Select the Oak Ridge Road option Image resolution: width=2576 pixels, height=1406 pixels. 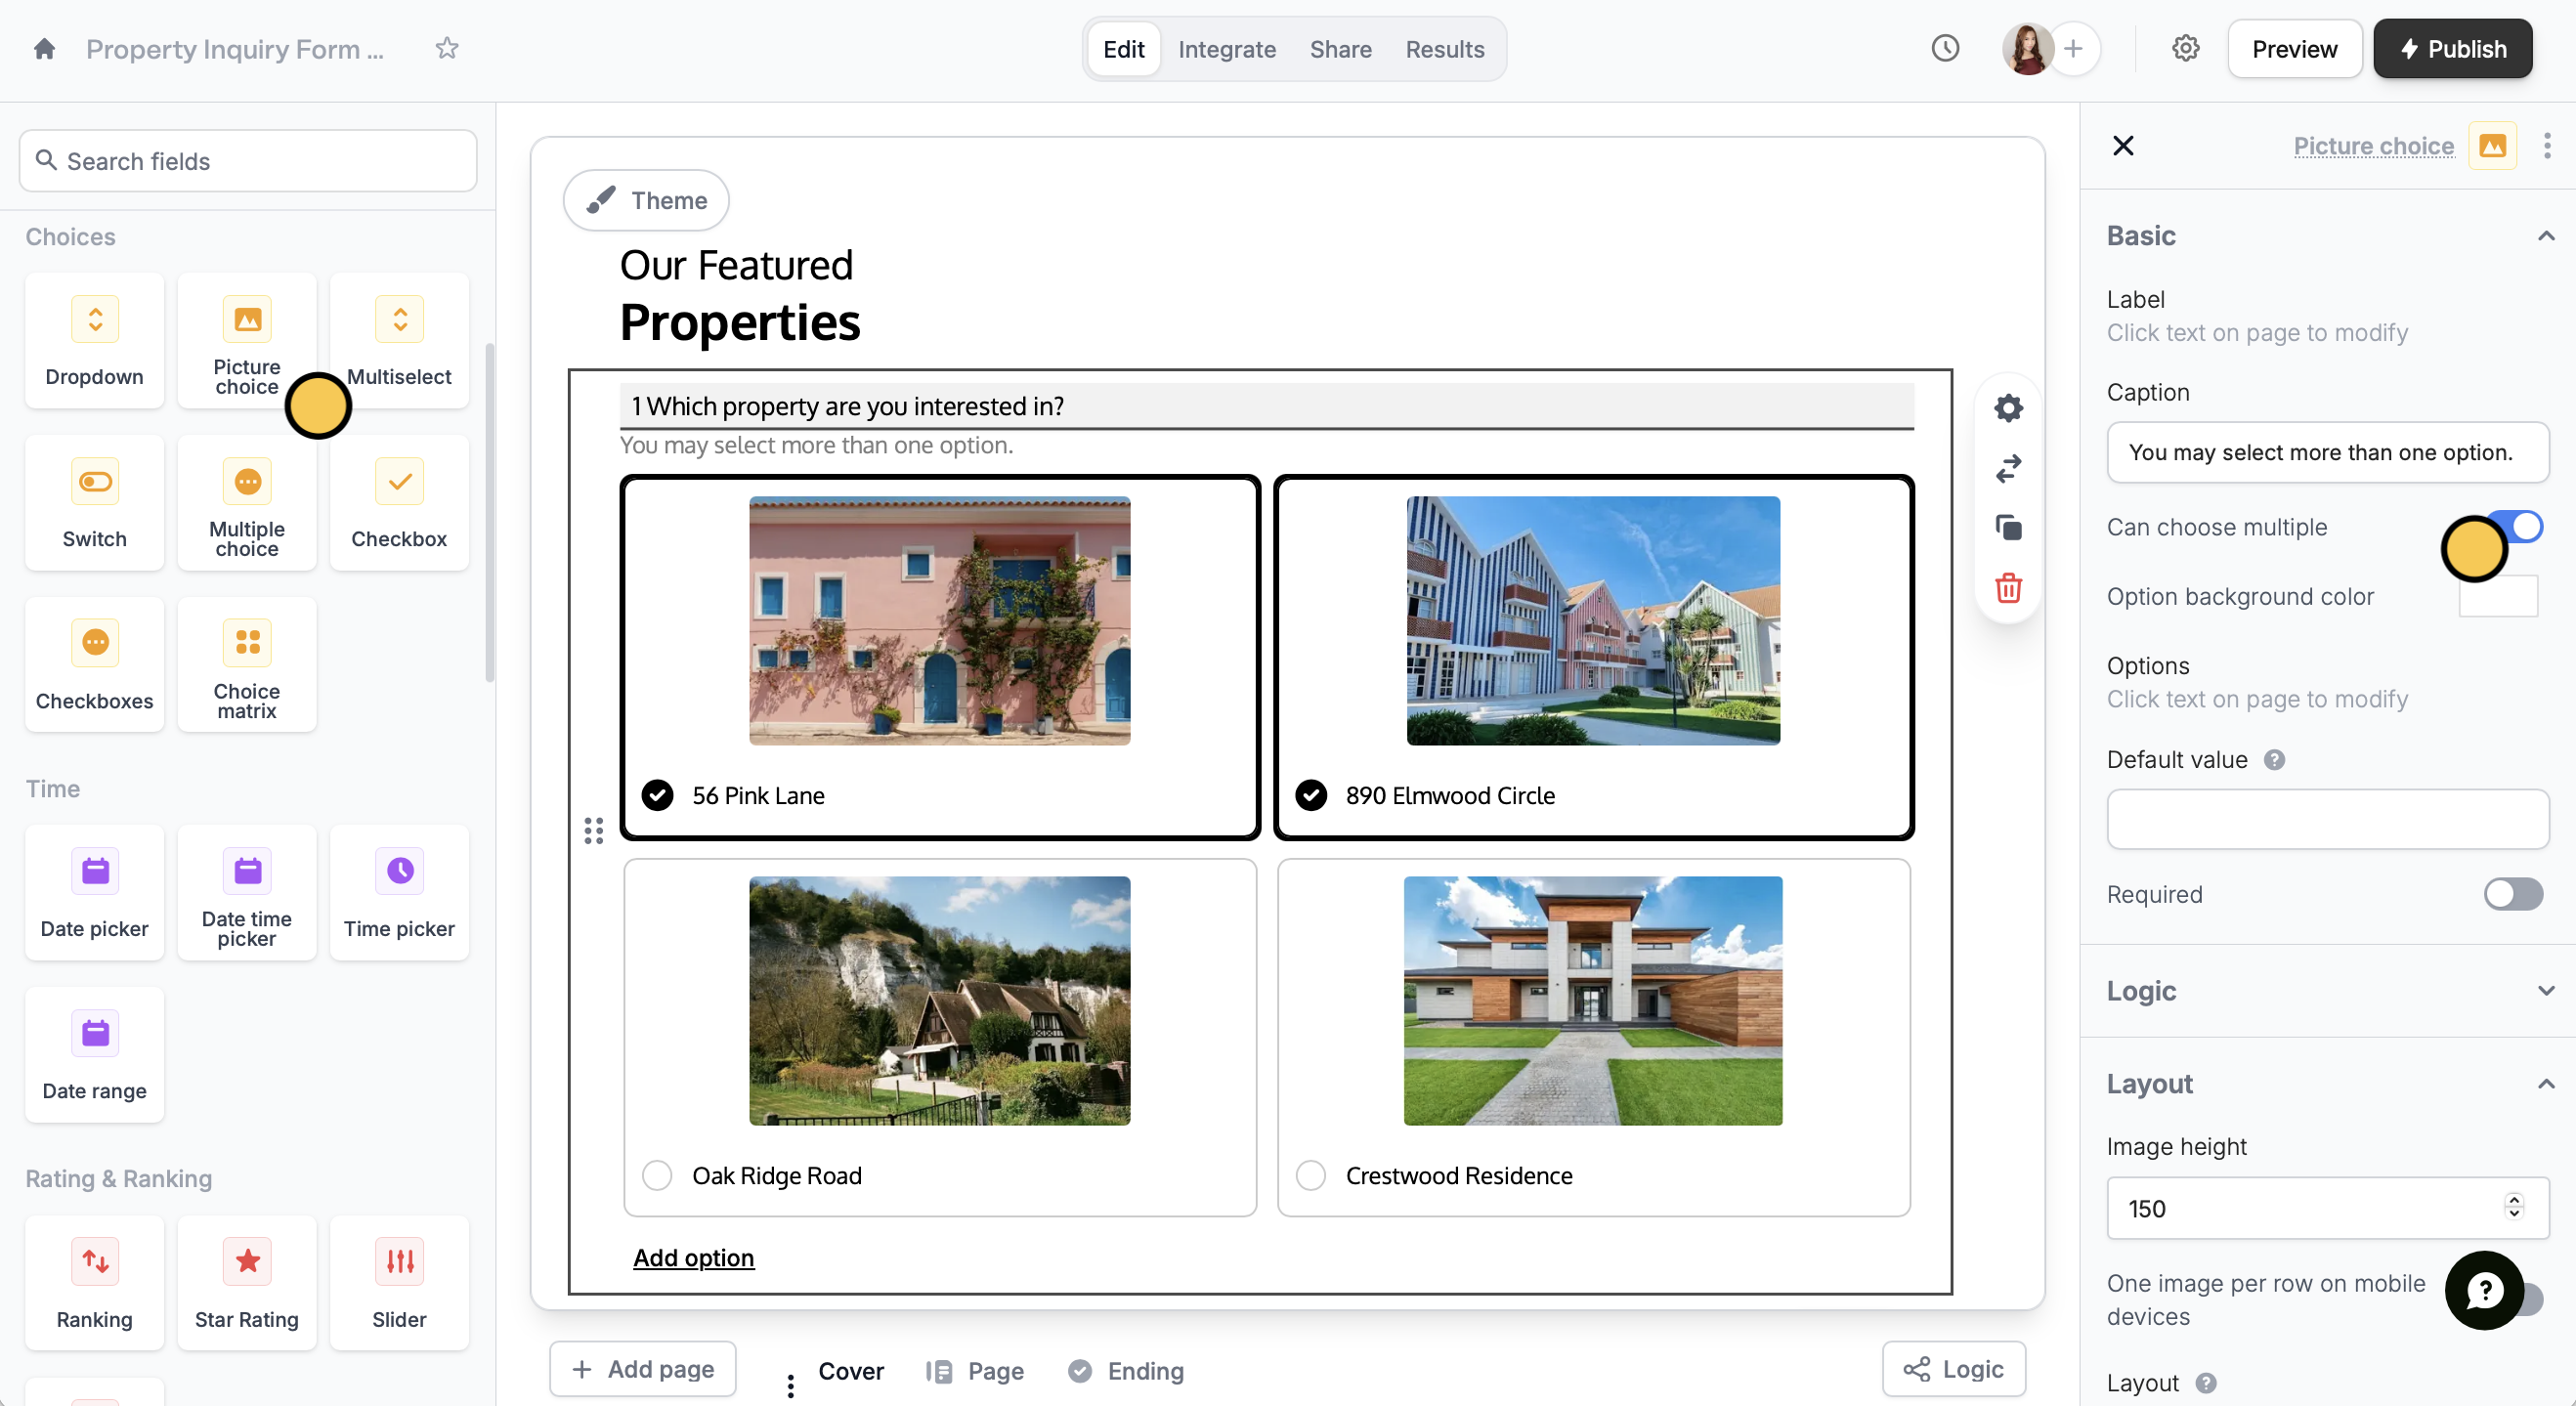pos(657,1175)
